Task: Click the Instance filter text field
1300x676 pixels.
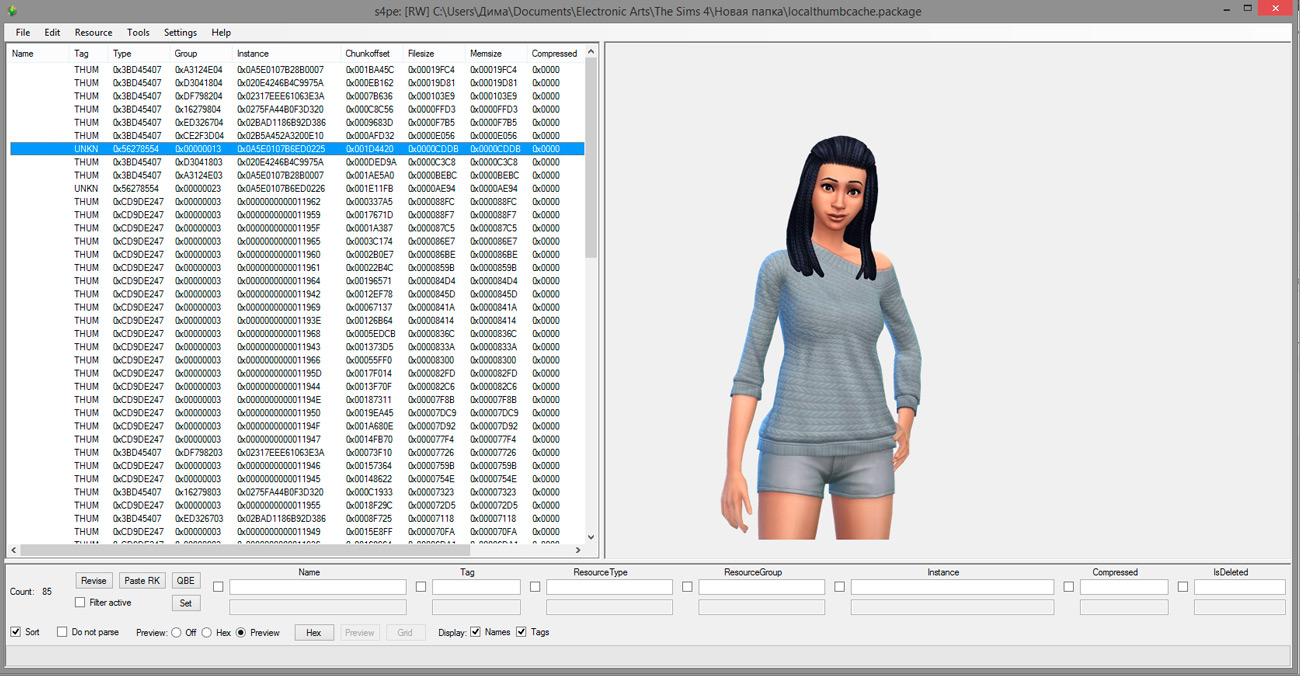Action: point(952,588)
